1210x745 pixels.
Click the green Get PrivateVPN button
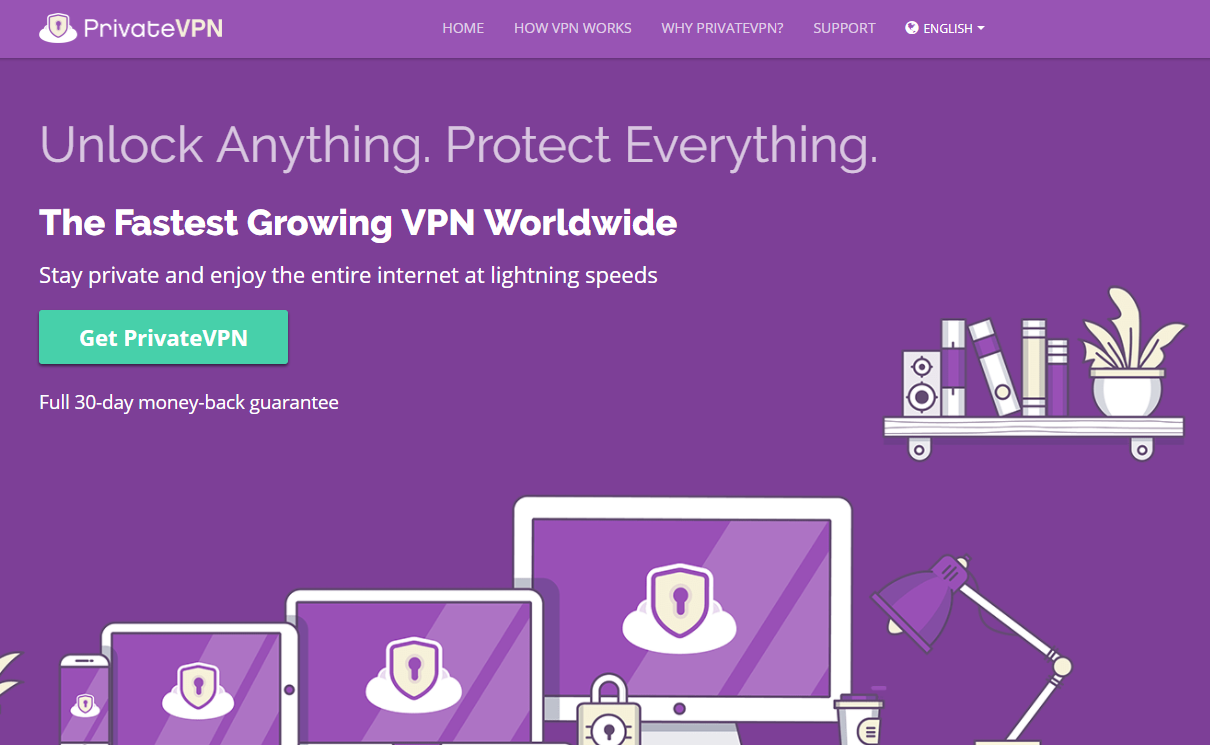click(163, 337)
